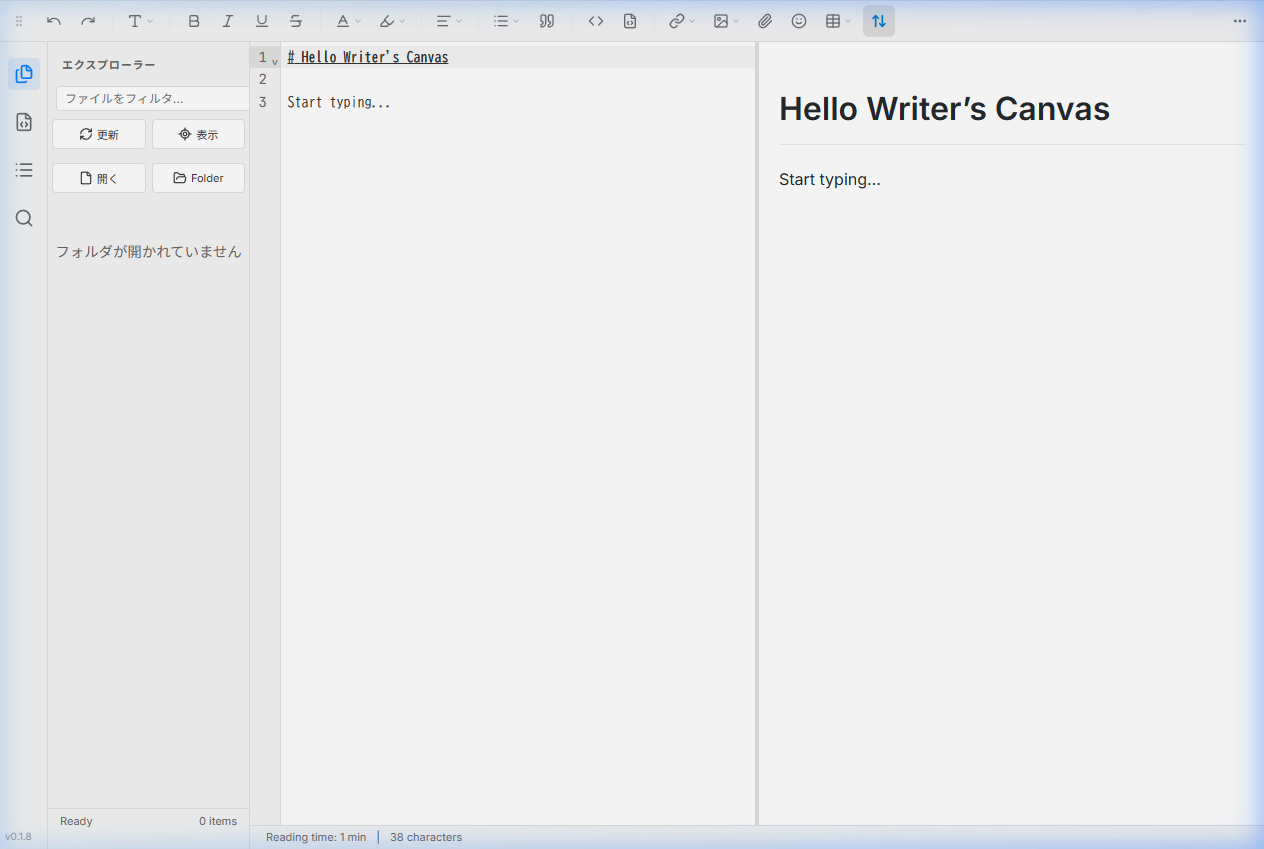
Task: Attach a file with the paperclip icon
Action: point(765,21)
